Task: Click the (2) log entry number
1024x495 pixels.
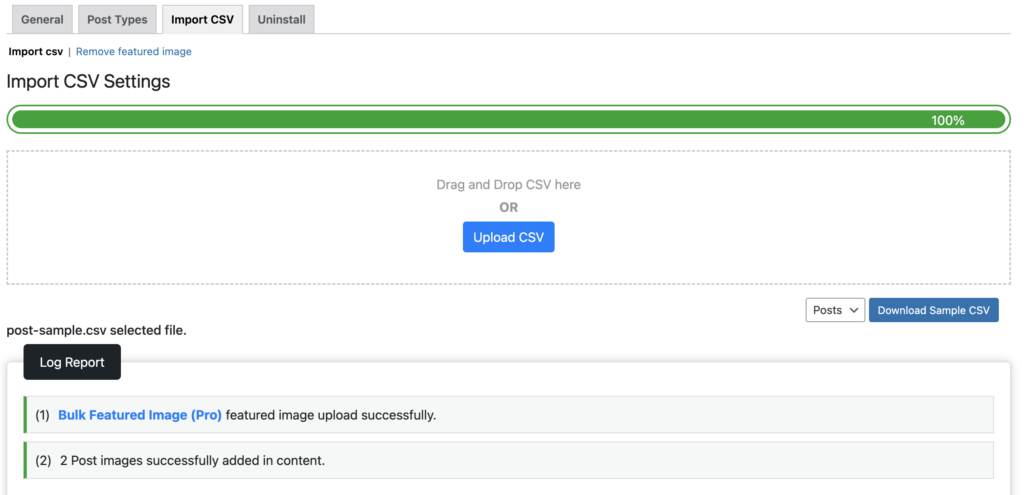Action: click(x=43, y=460)
